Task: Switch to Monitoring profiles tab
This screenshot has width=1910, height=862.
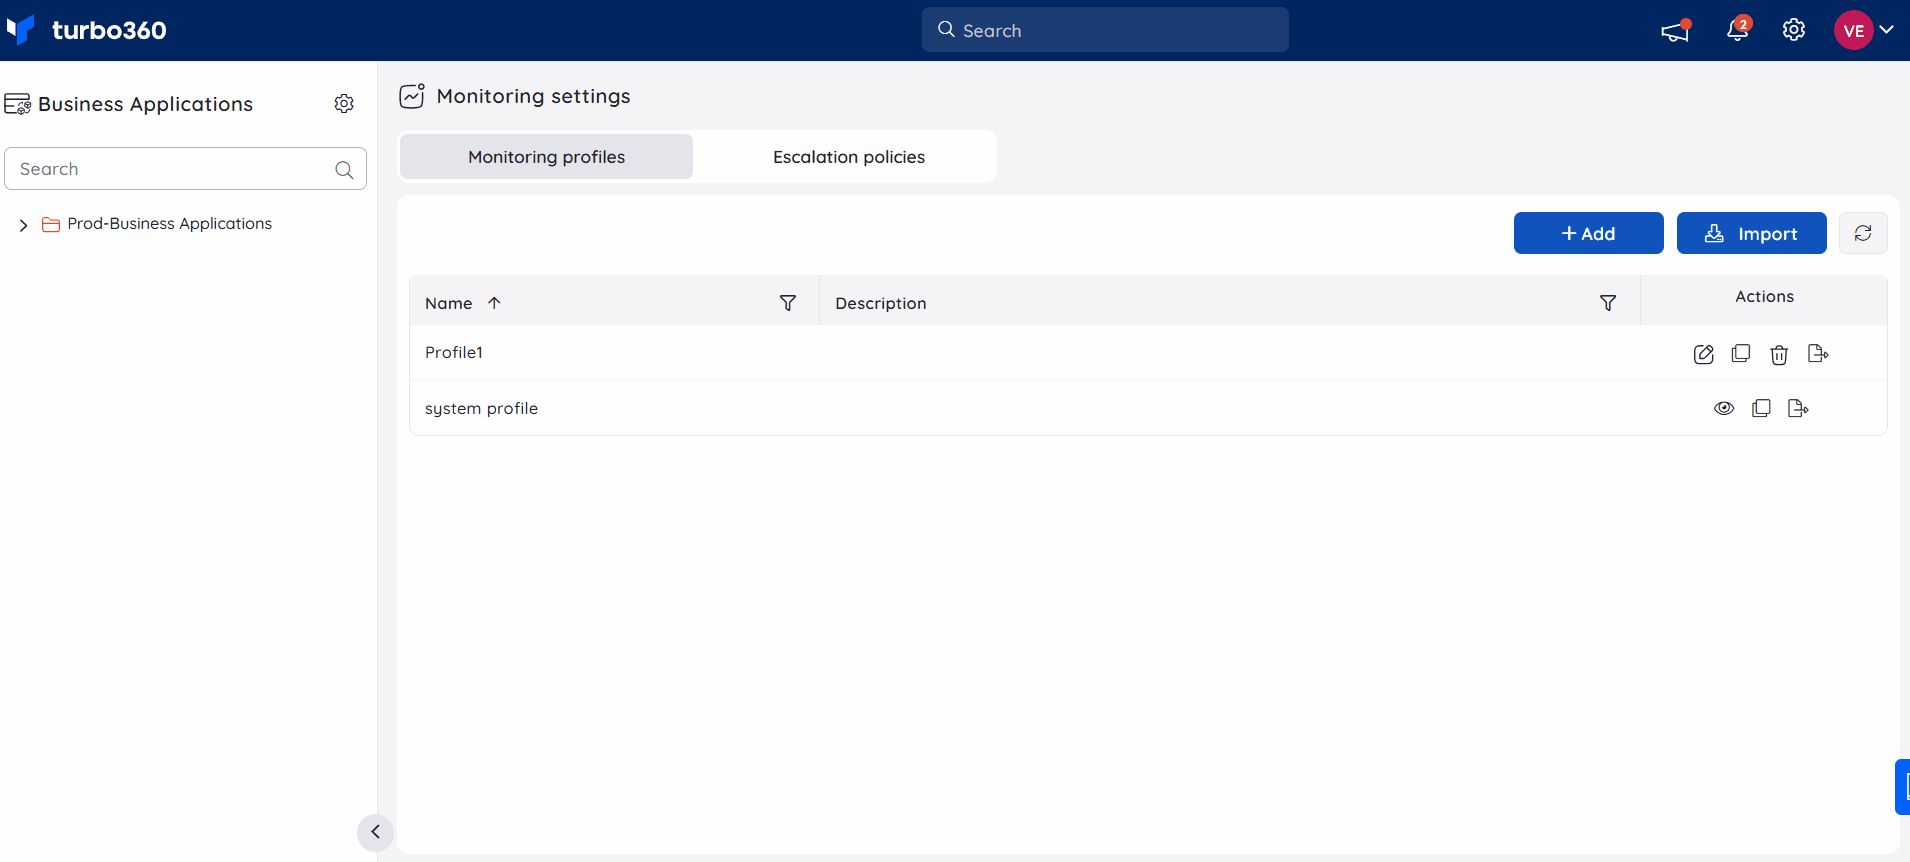Action: [x=546, y=157]
